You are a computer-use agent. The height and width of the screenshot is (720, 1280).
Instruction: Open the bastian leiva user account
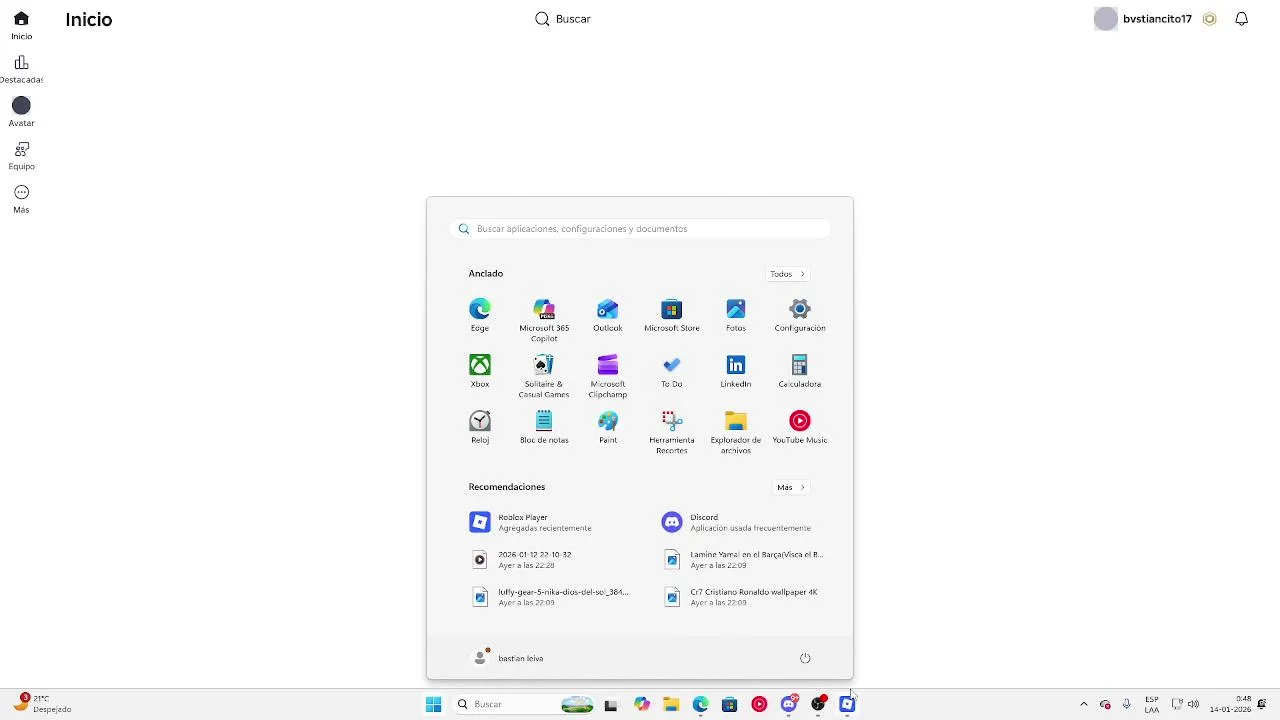pyautogui.click(x=509, y=658)
